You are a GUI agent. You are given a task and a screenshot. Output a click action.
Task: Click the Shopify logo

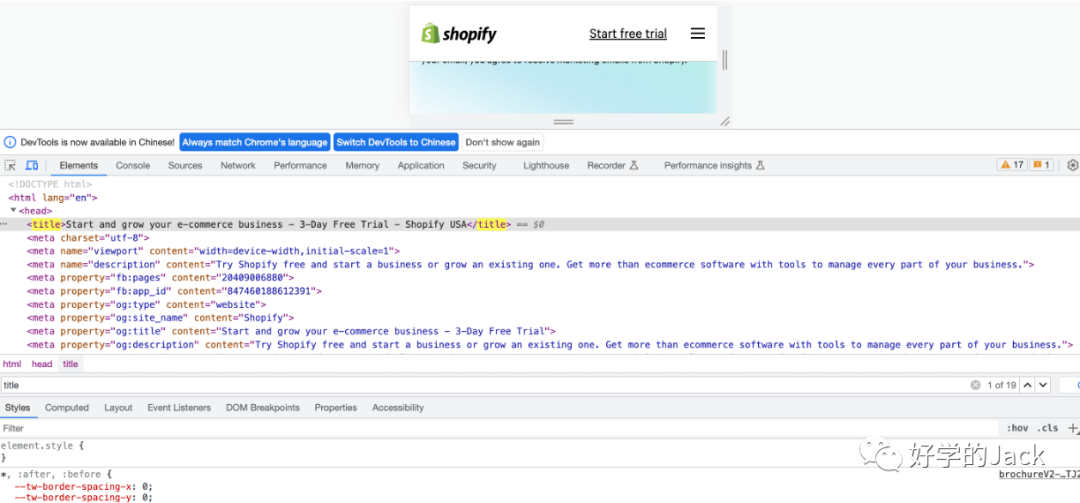click(459, 34)
